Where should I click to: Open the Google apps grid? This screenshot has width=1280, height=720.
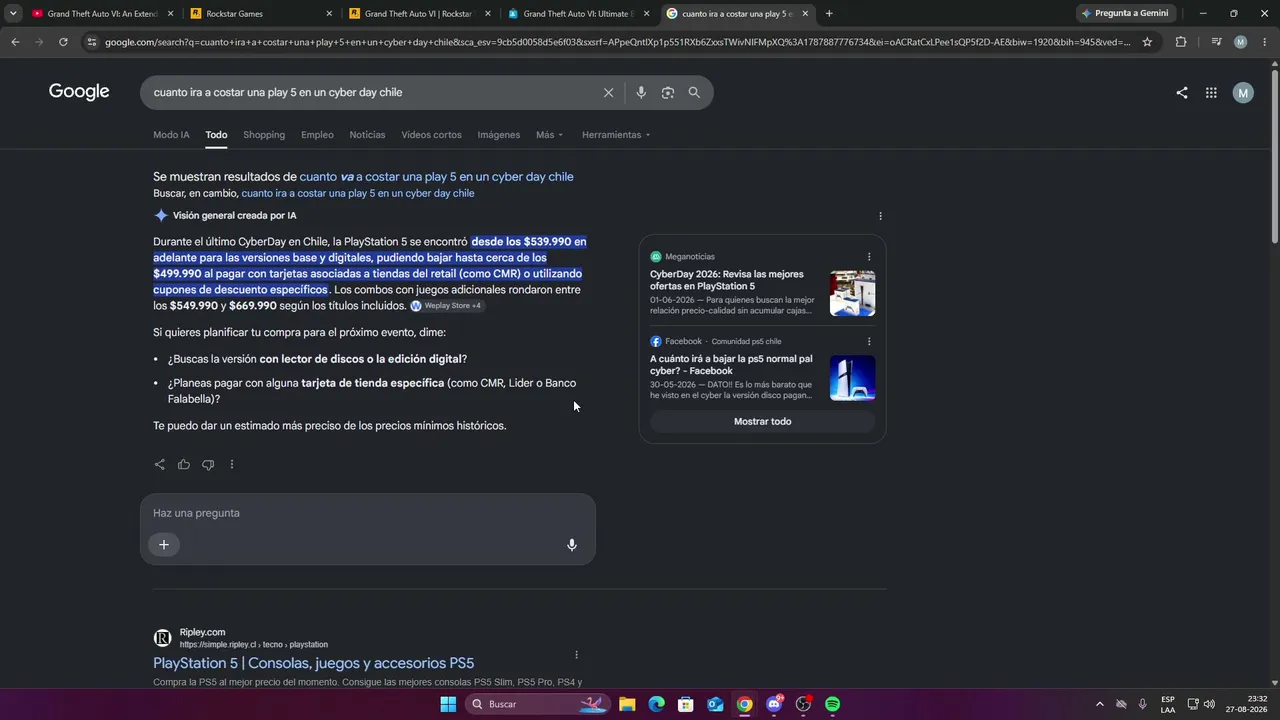pyautogui.click(x=1211, y=93)
